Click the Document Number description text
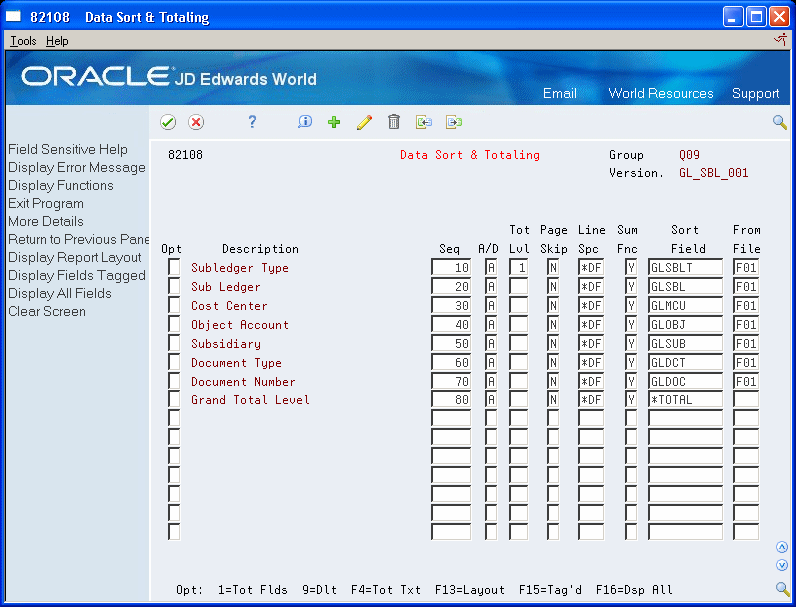Viewport: 796px width, 607px height. [x=243, y=382]
